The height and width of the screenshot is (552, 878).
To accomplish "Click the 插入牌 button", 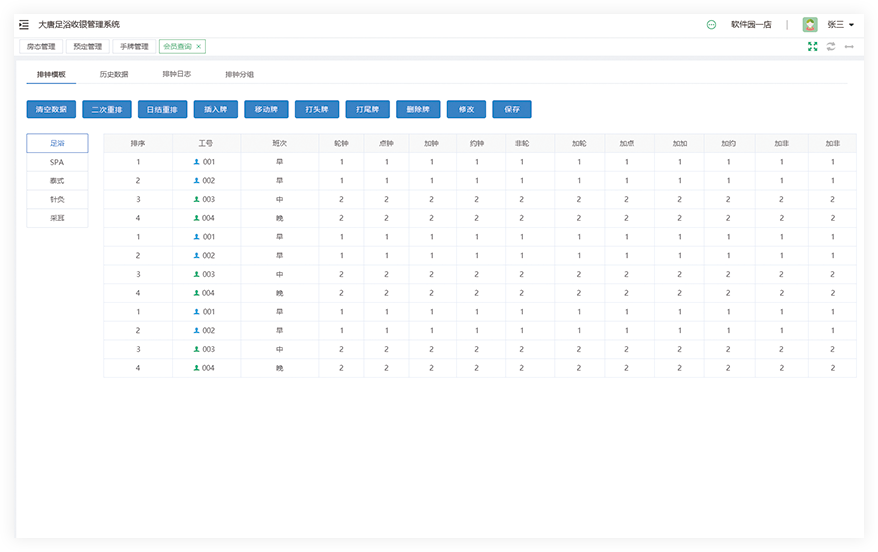I will click(215, 109).
